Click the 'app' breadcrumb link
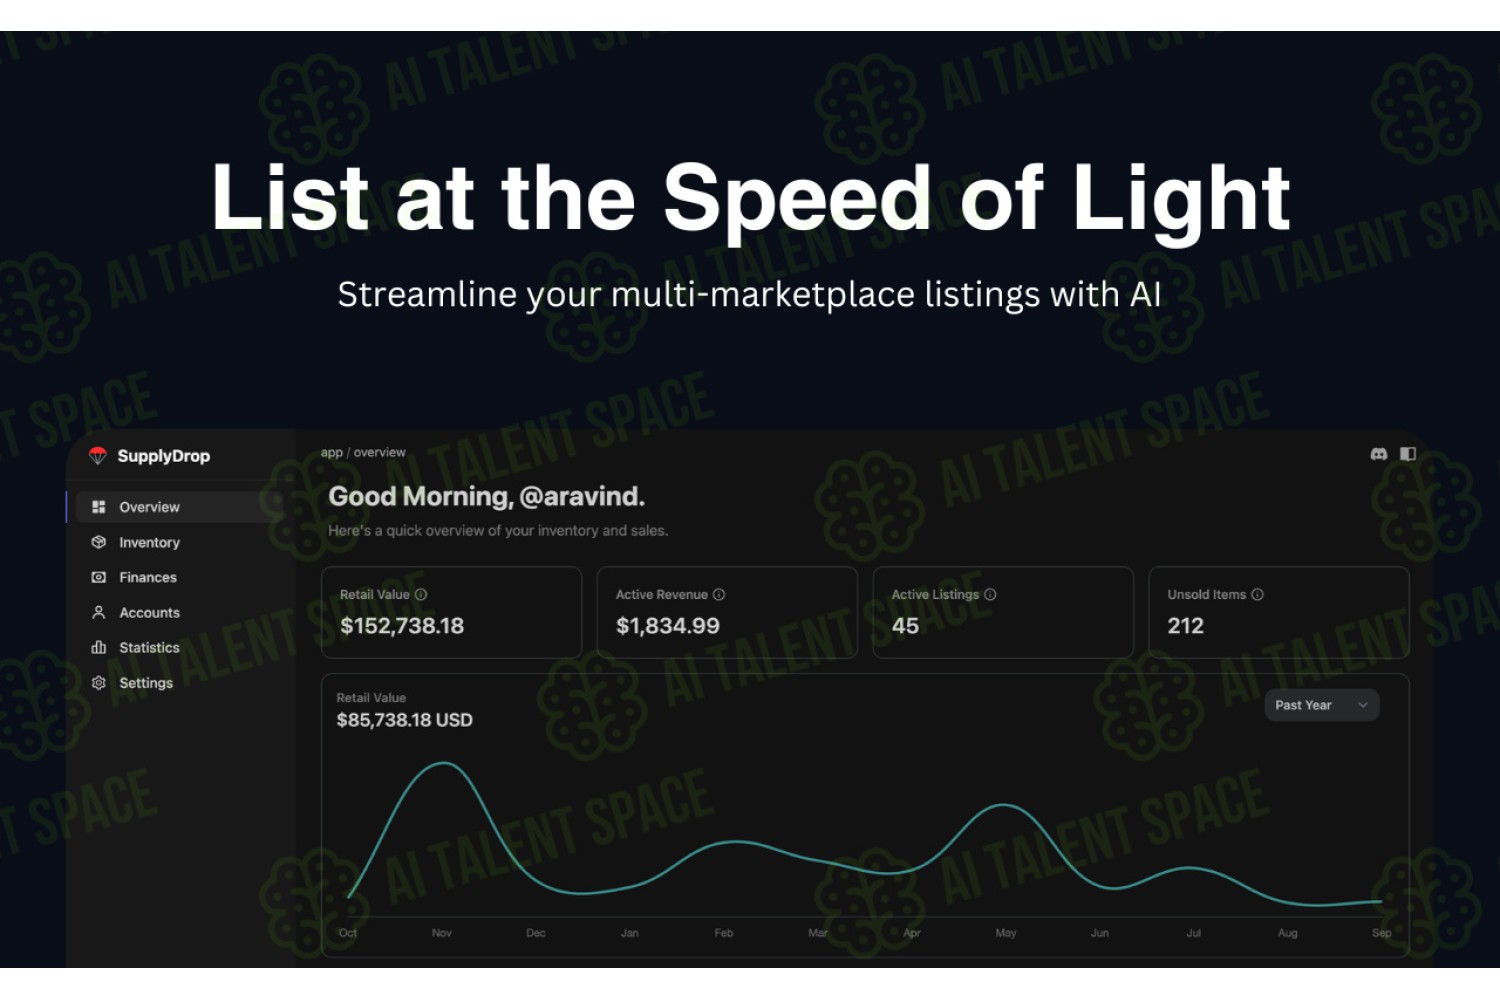 [331, 453]
